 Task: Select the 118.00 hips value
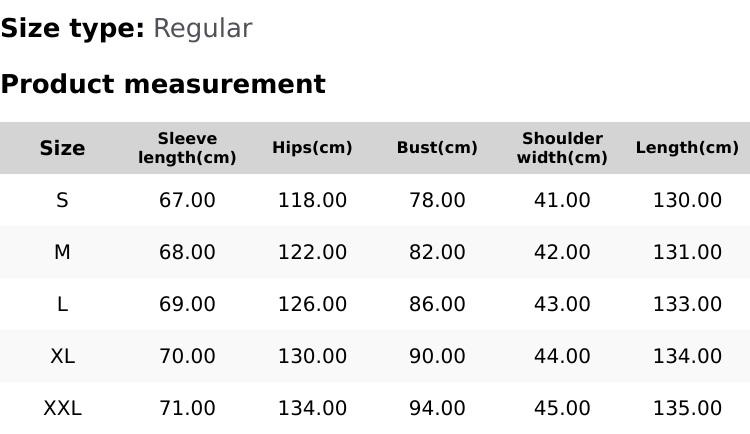pos(312,200)
